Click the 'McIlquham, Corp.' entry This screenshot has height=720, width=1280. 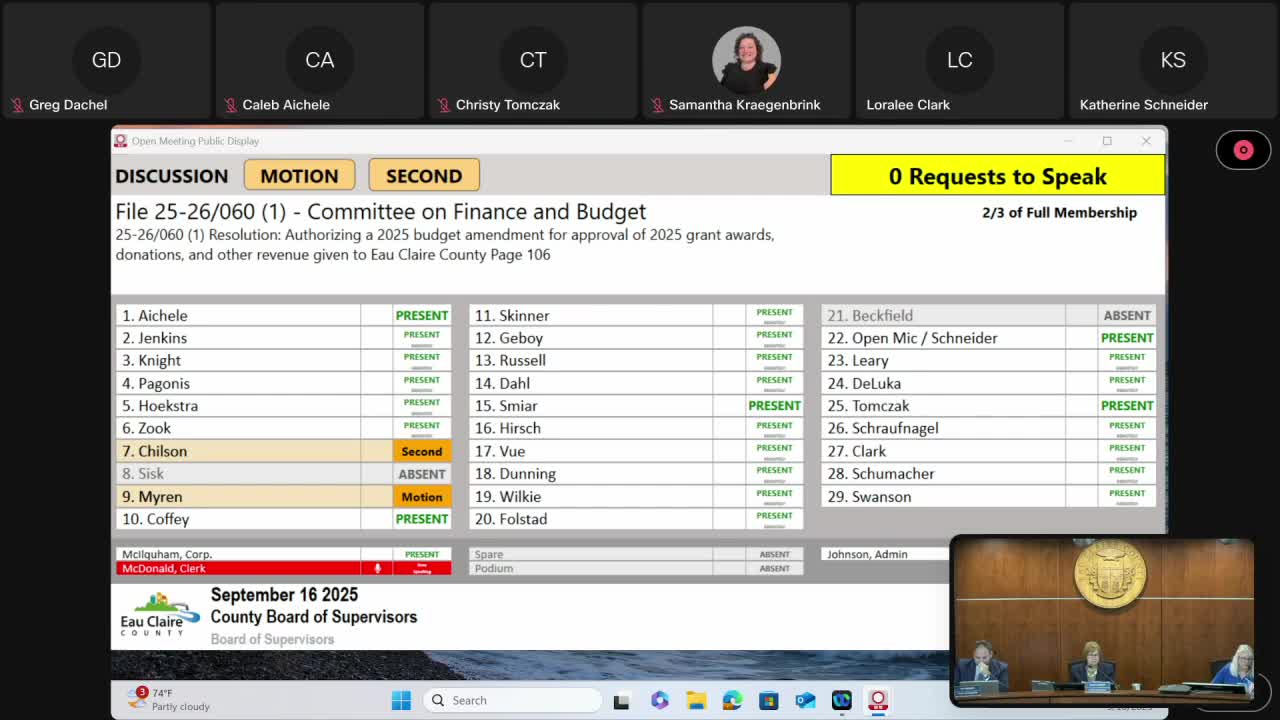coord(284,554)
